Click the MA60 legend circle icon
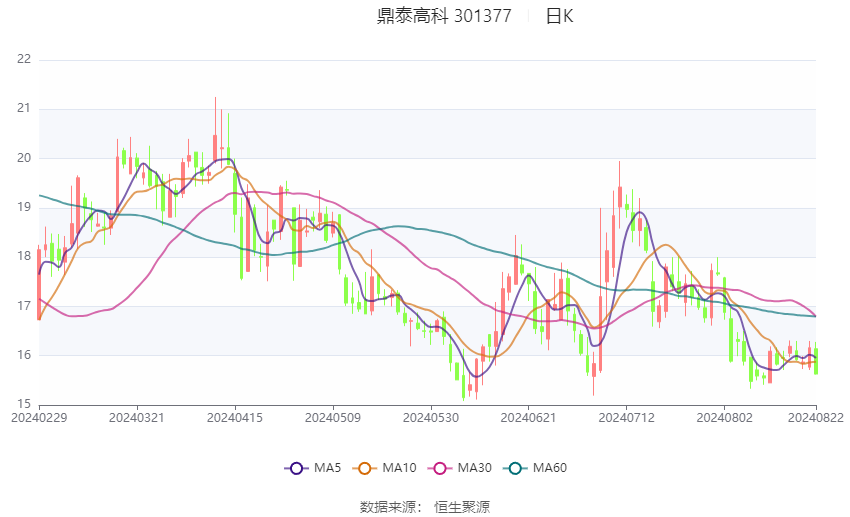 (x=515, y=468)
